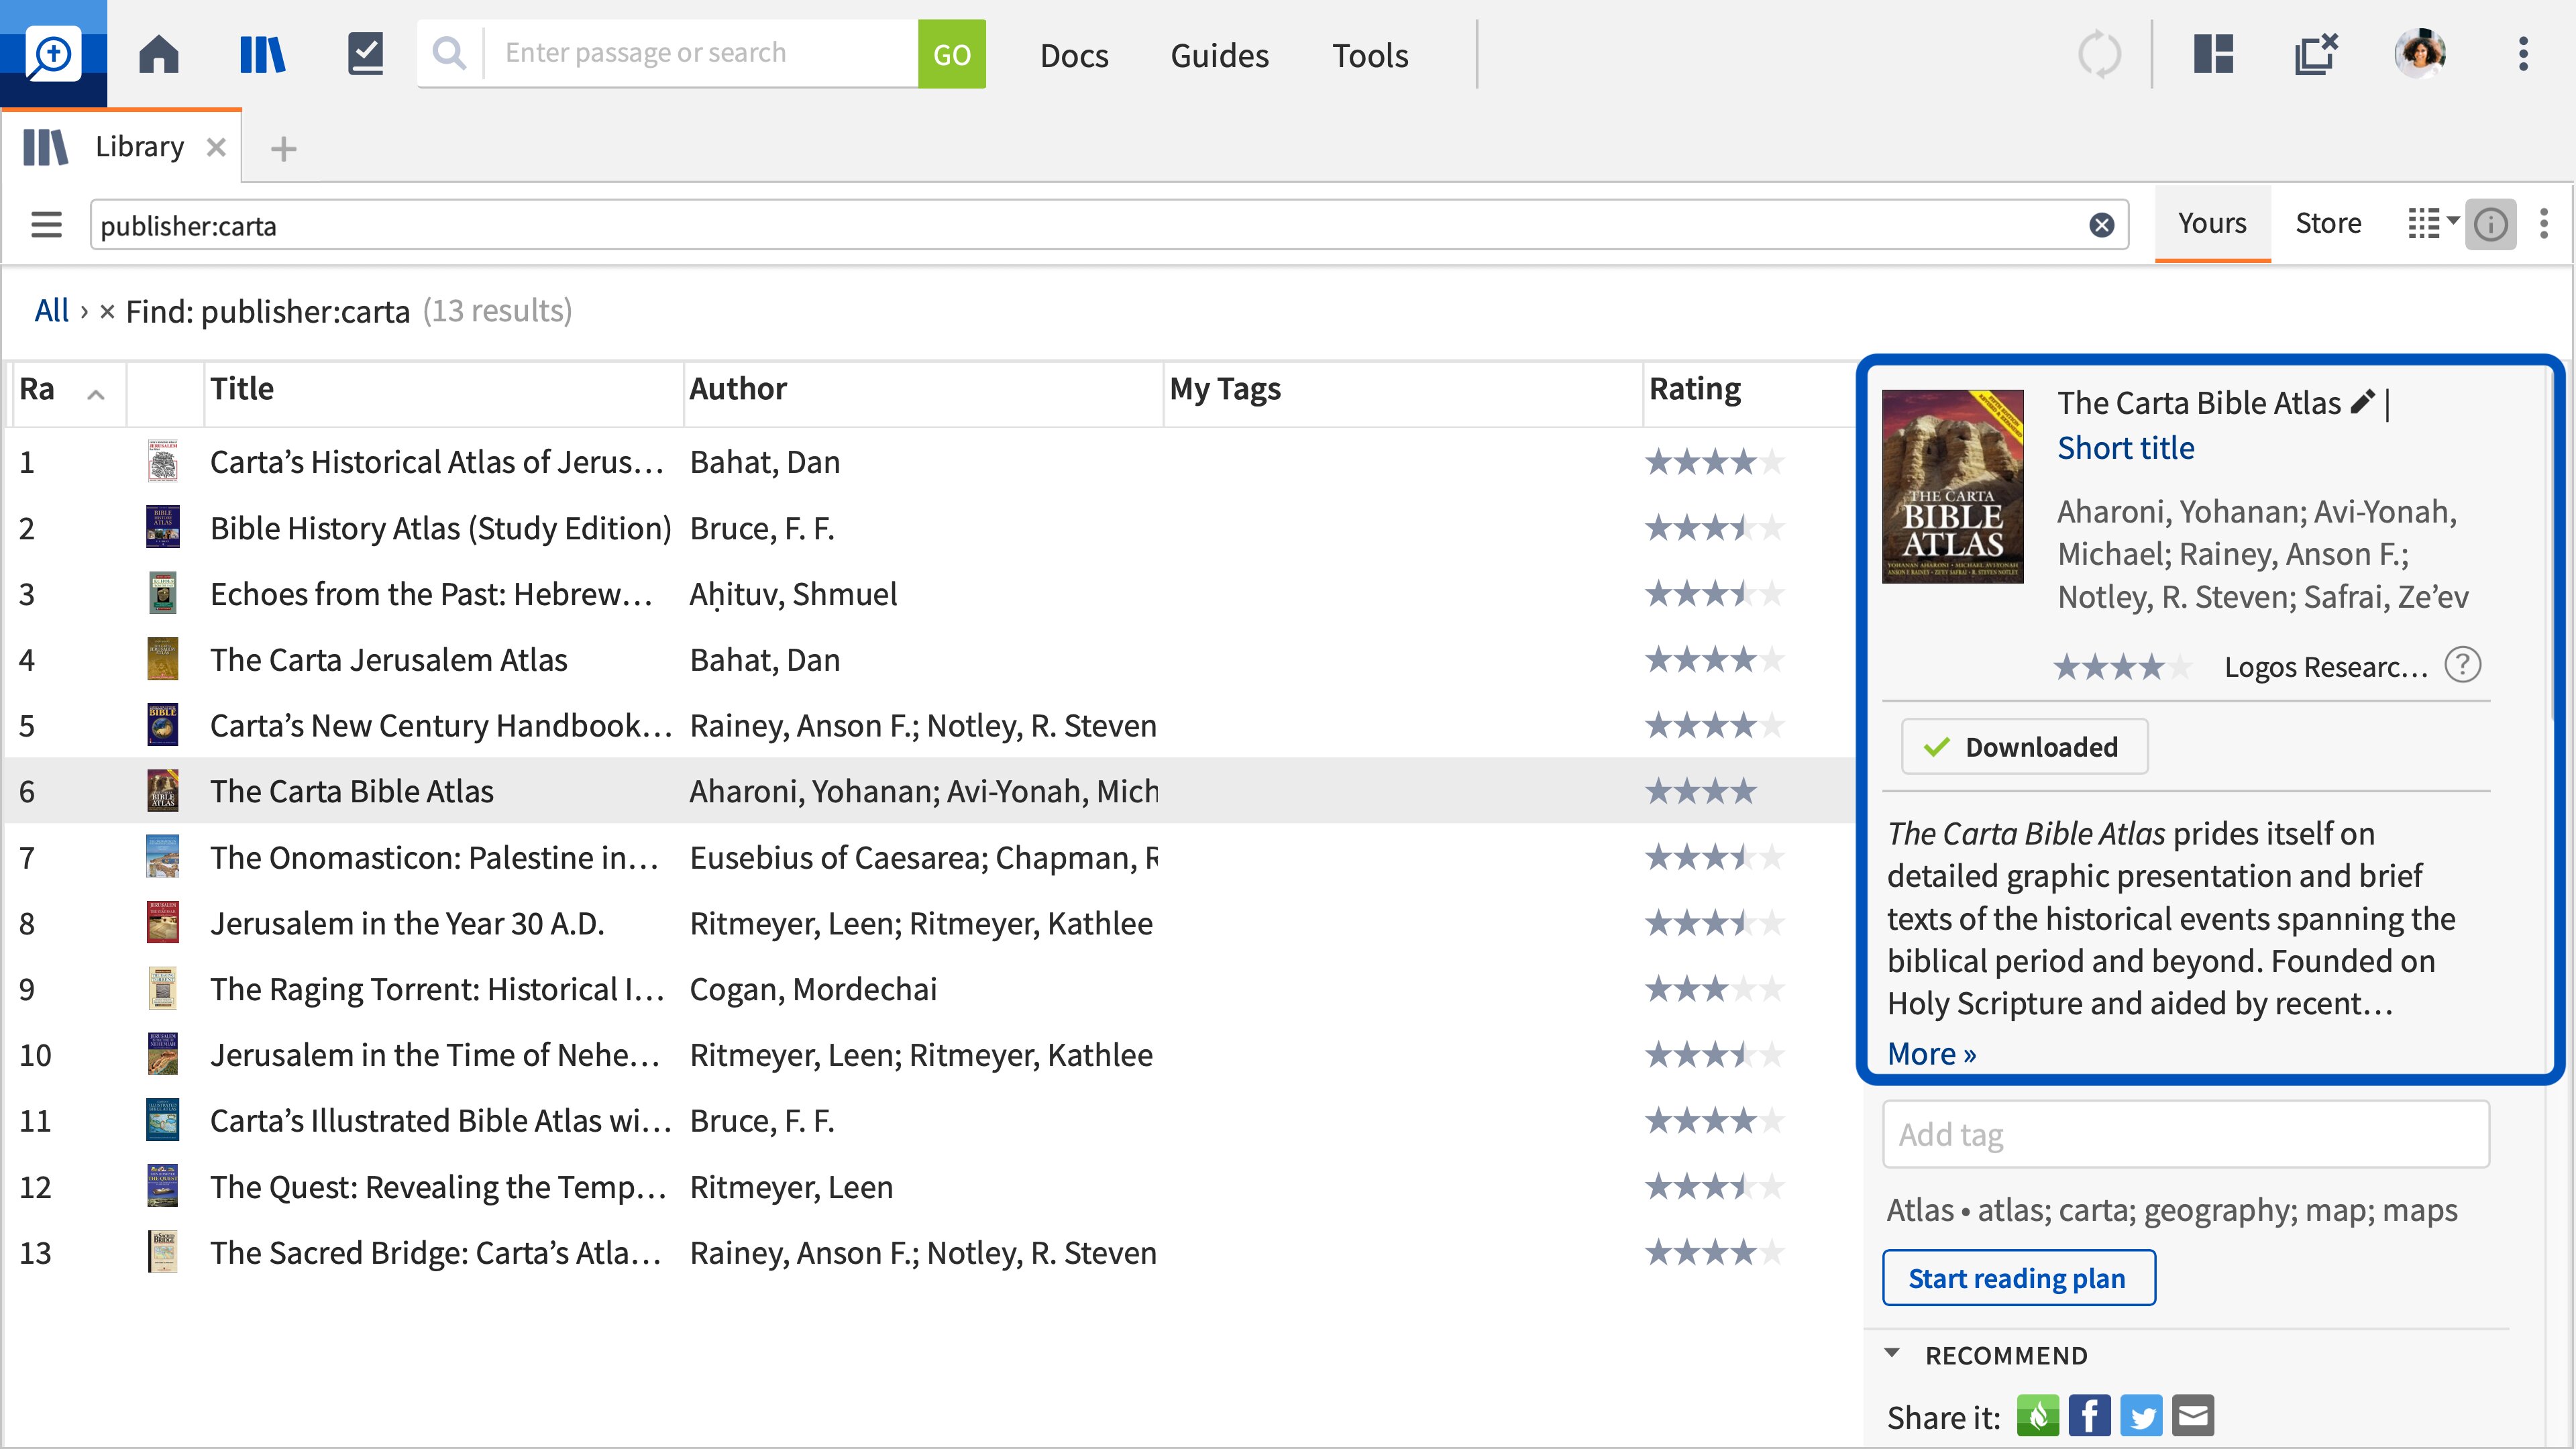Remove the Find: publisher:carta filter
This screenshot has height=1449, width=2576.
click(x=107, y=312)
